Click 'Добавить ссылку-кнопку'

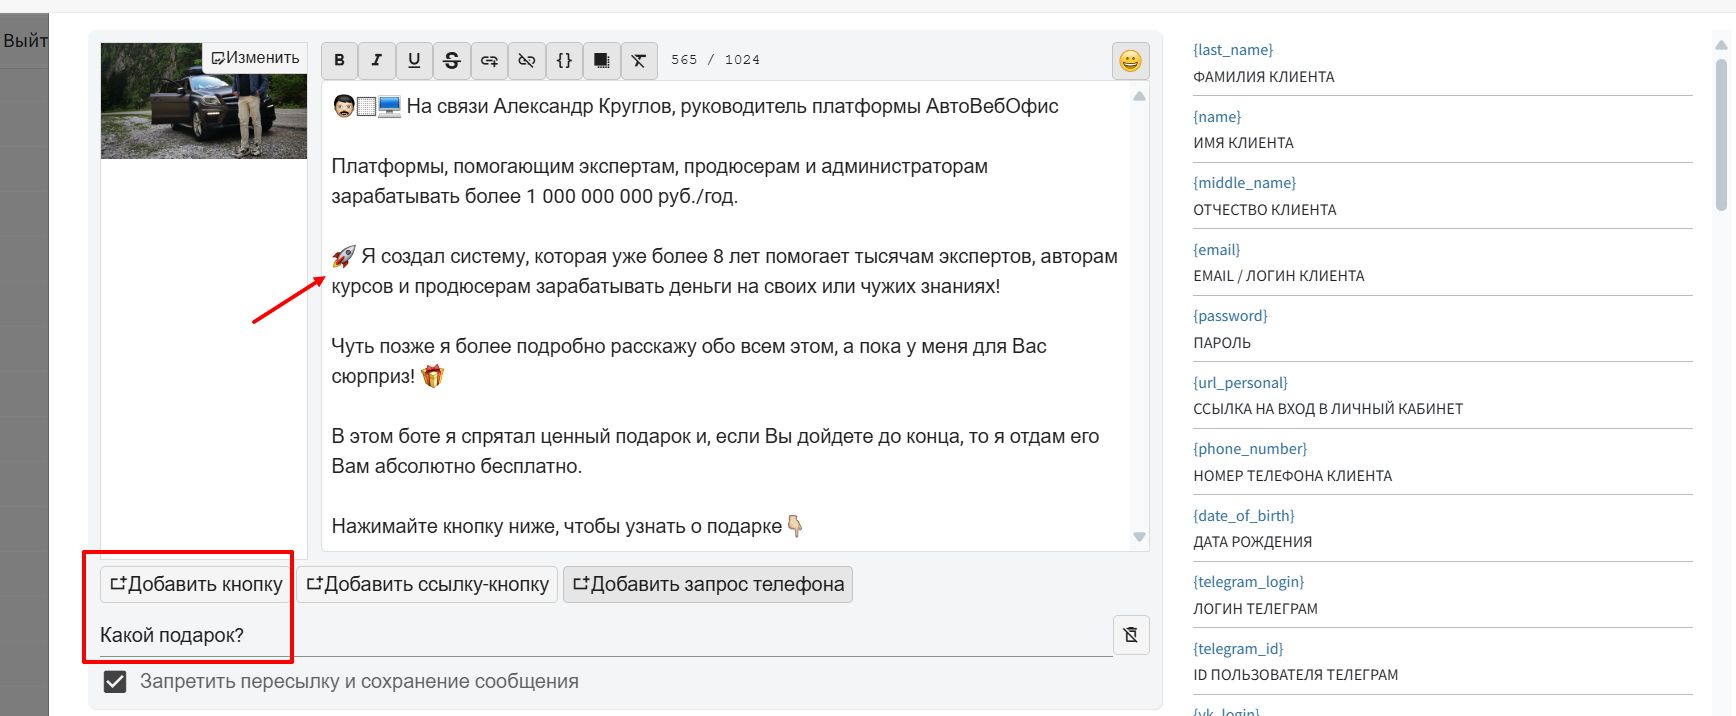[427, 584]
